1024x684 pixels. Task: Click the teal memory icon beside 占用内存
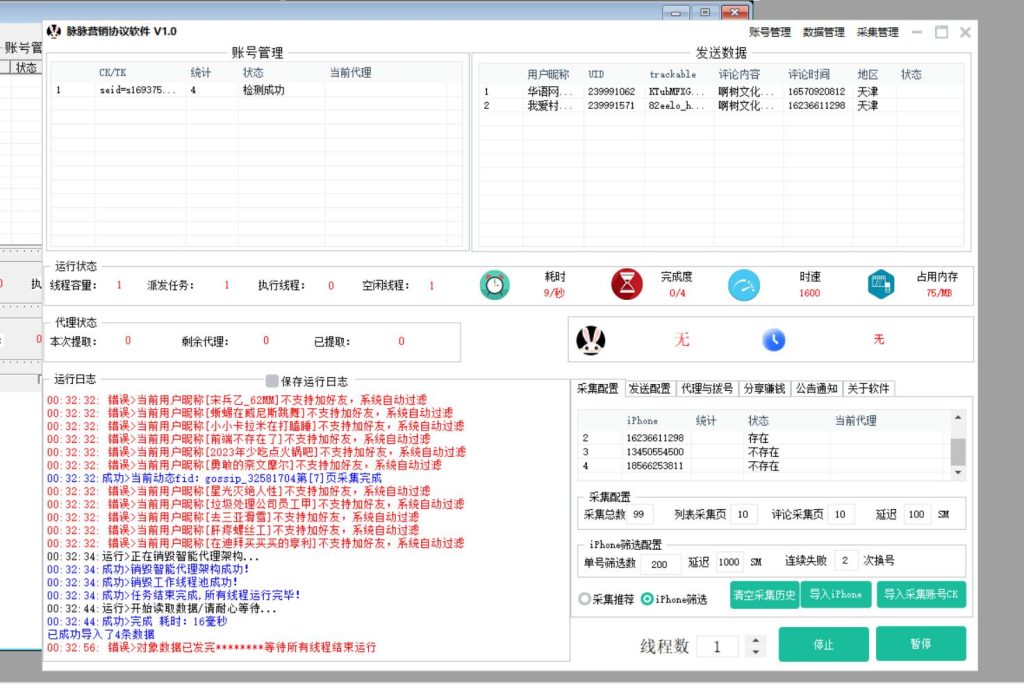[x=878, y=283]
